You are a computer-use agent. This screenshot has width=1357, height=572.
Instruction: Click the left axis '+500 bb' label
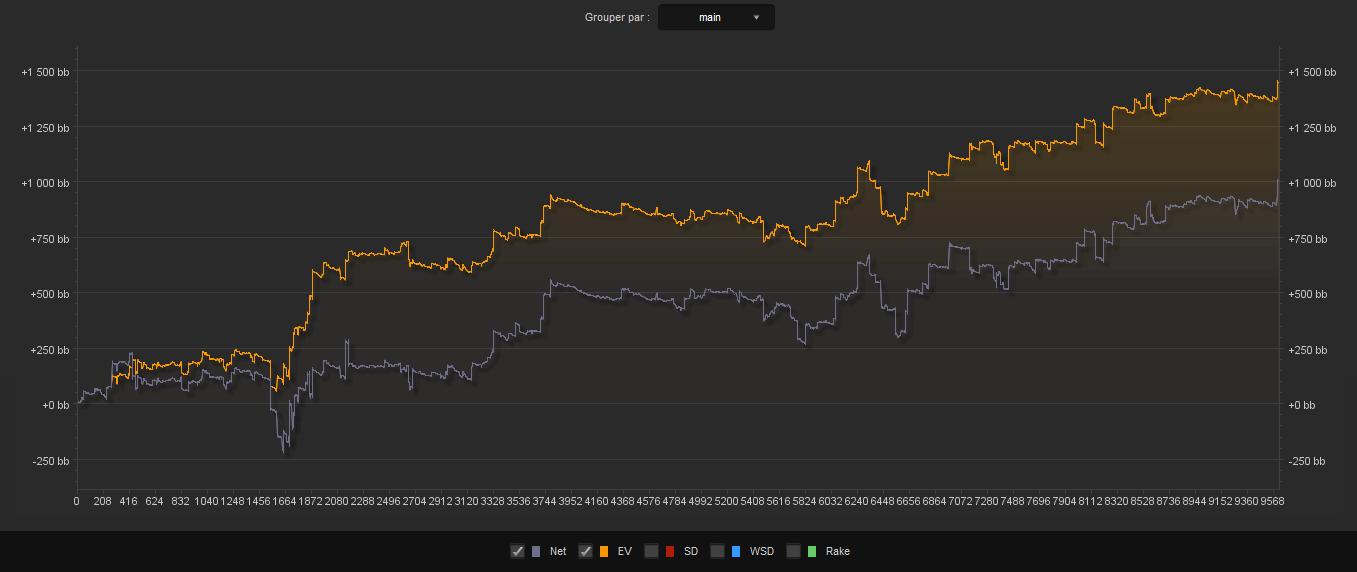[x=49, y=294]
